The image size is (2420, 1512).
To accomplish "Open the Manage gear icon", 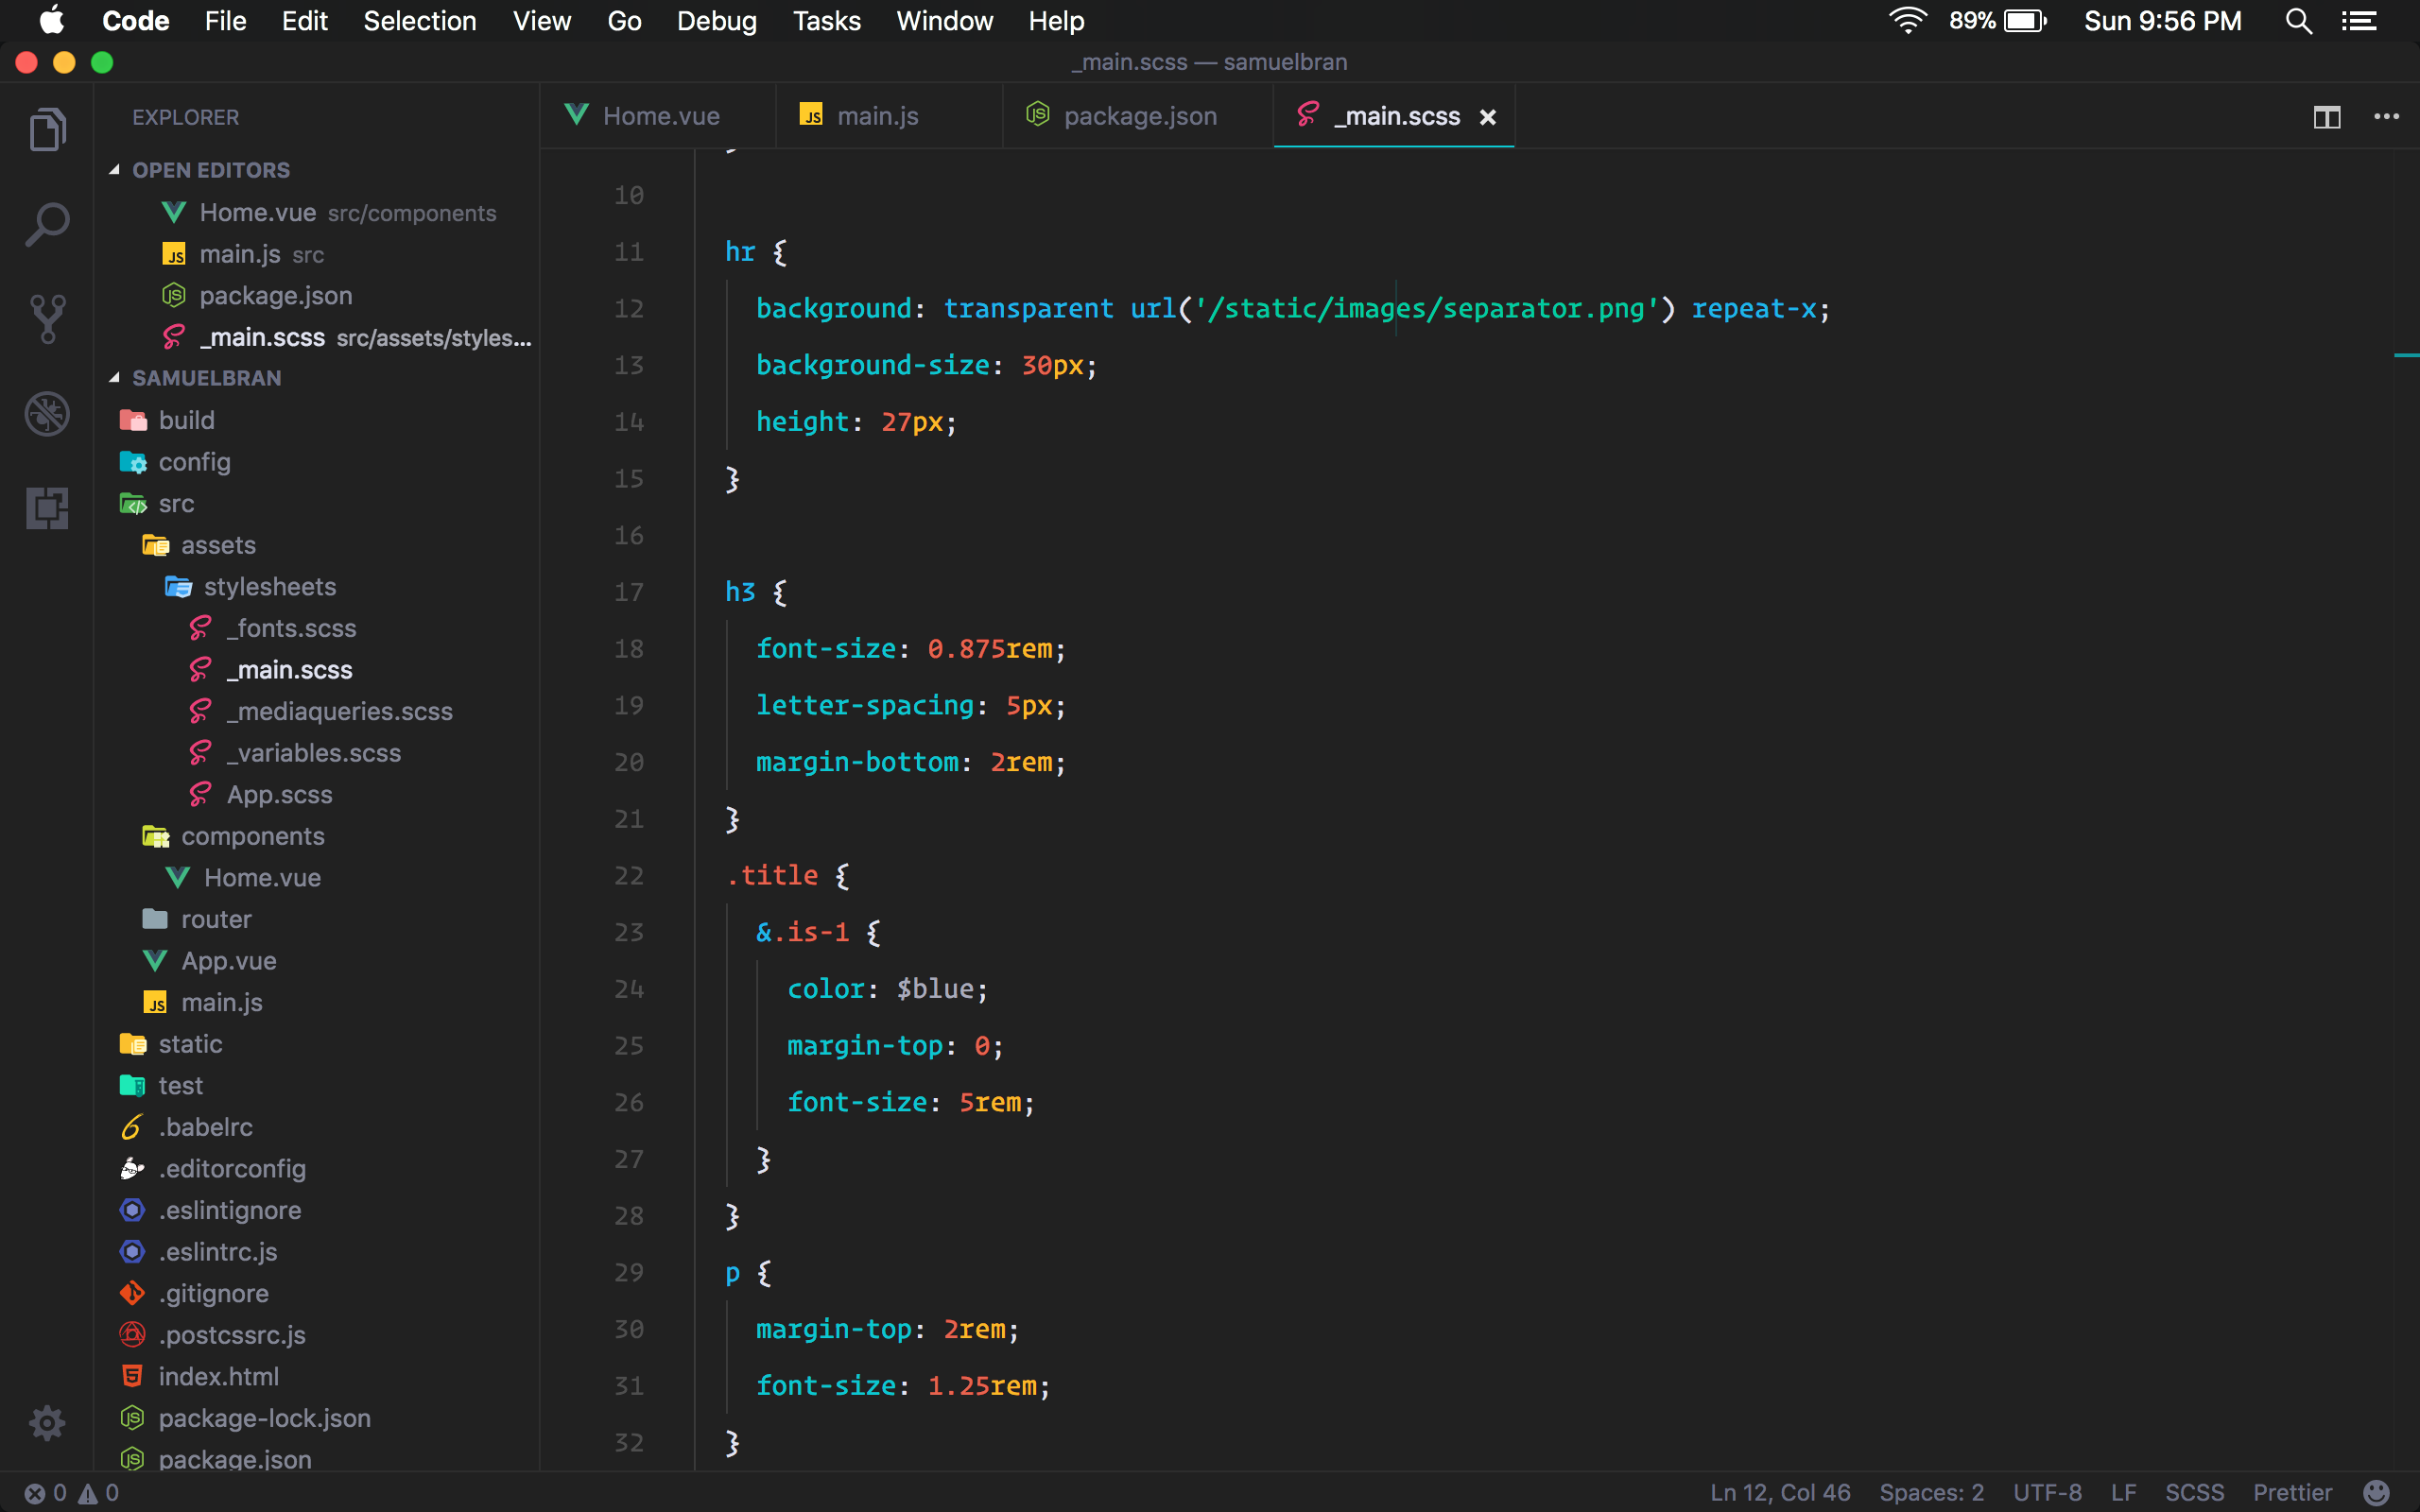I will pyautogui.click(x=47, y=1422).
